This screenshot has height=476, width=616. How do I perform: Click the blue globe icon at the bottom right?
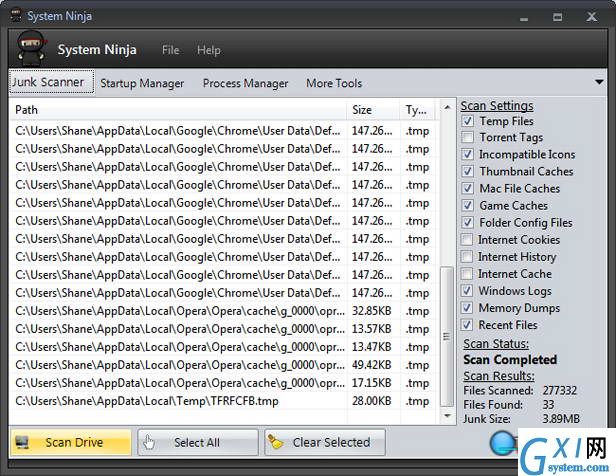[x=503, y=443]
